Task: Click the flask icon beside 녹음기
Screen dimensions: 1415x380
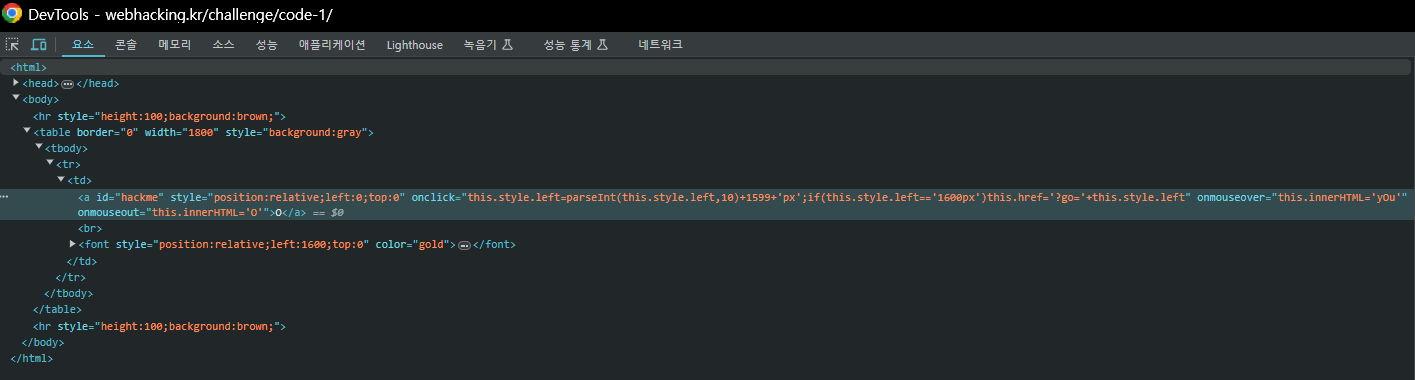Action: click(507, 45)
